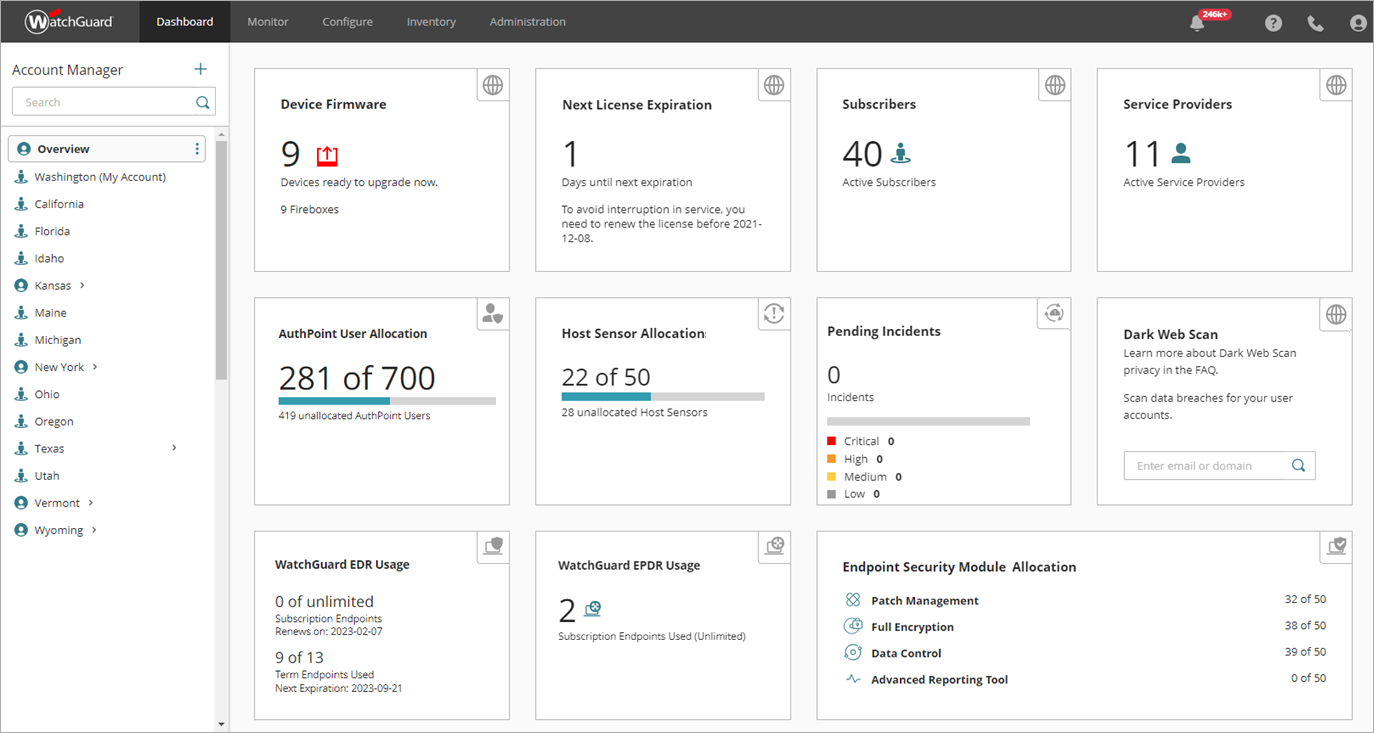Open the help question mark icon
The image size is (1374, 733).
pyautogui.click(x=1273, y=23)
